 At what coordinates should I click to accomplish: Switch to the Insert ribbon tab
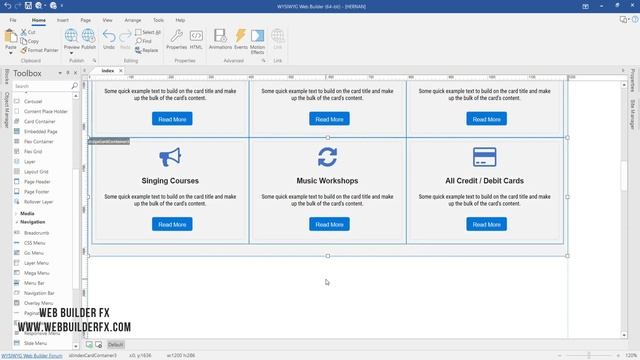pyautogui.click(x=62, y=20)
